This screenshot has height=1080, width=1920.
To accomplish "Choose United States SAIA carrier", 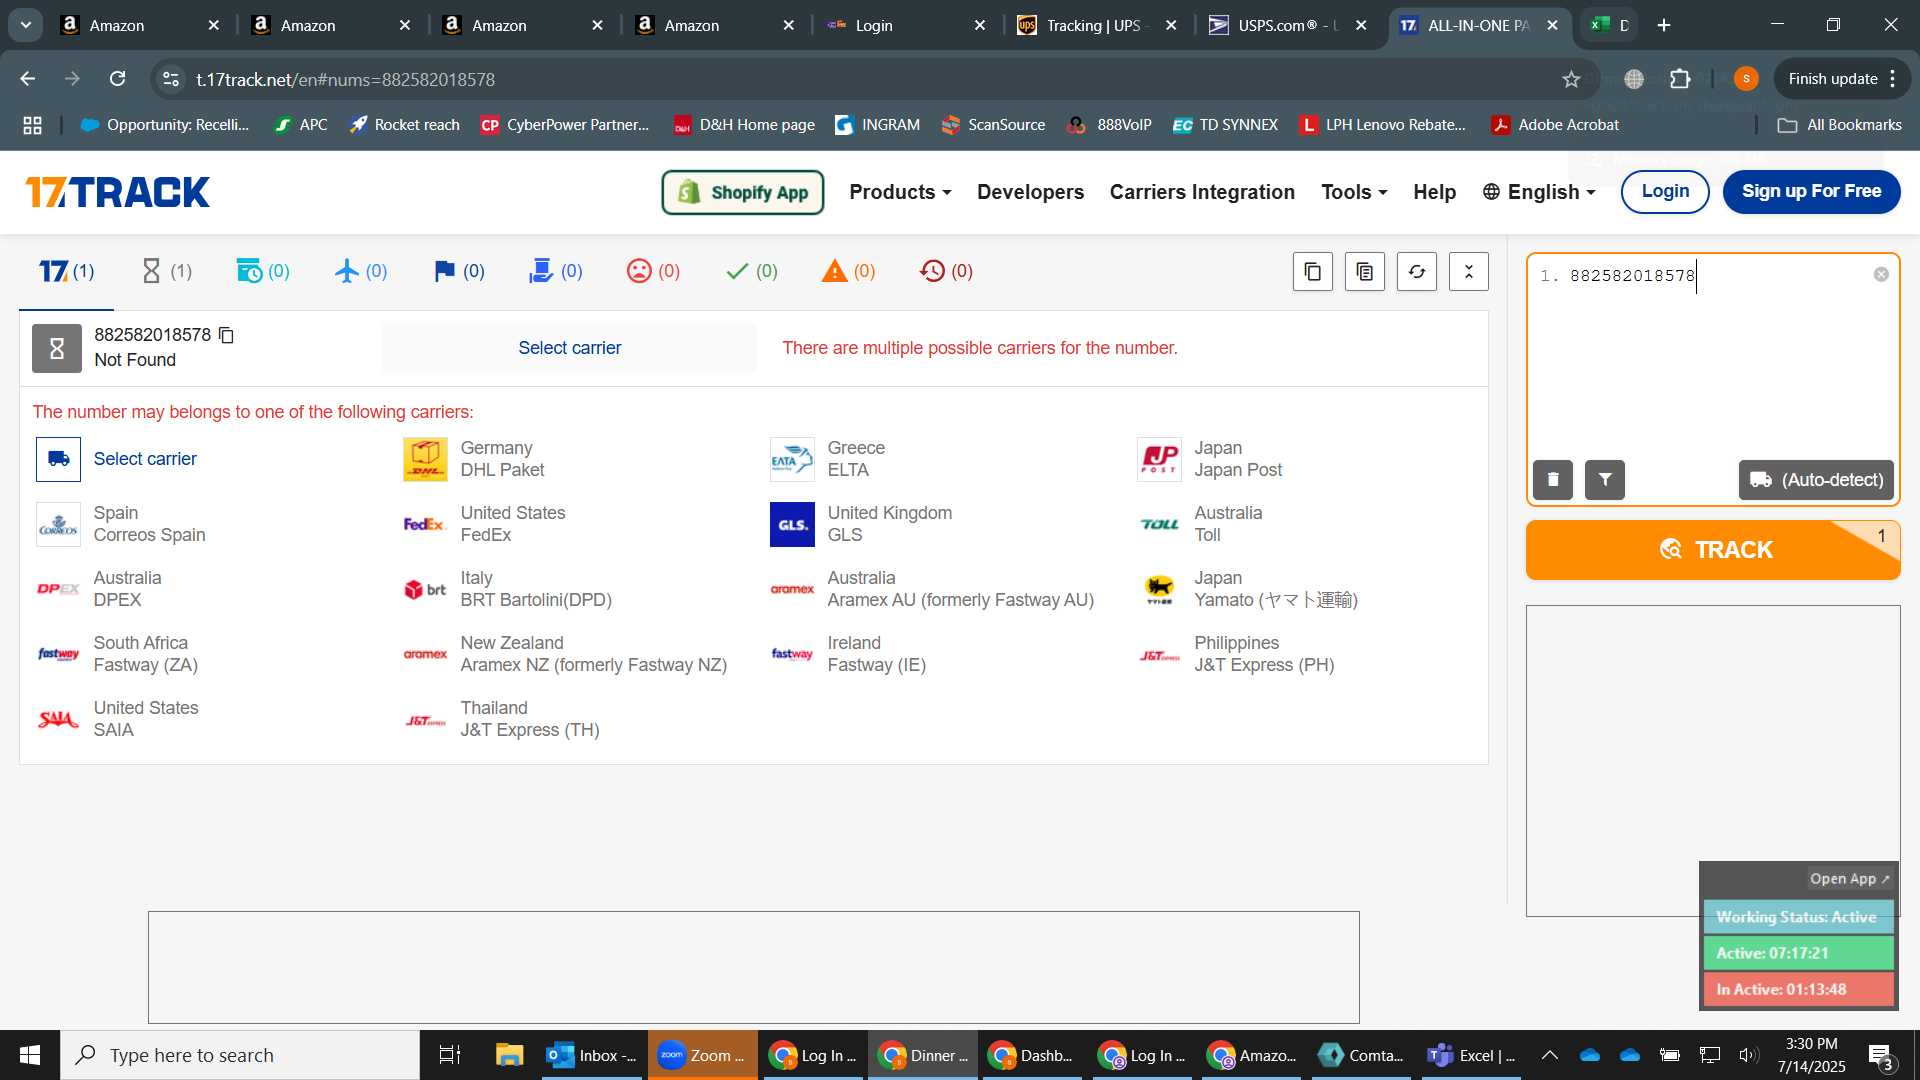I will [x=118, y=719].
